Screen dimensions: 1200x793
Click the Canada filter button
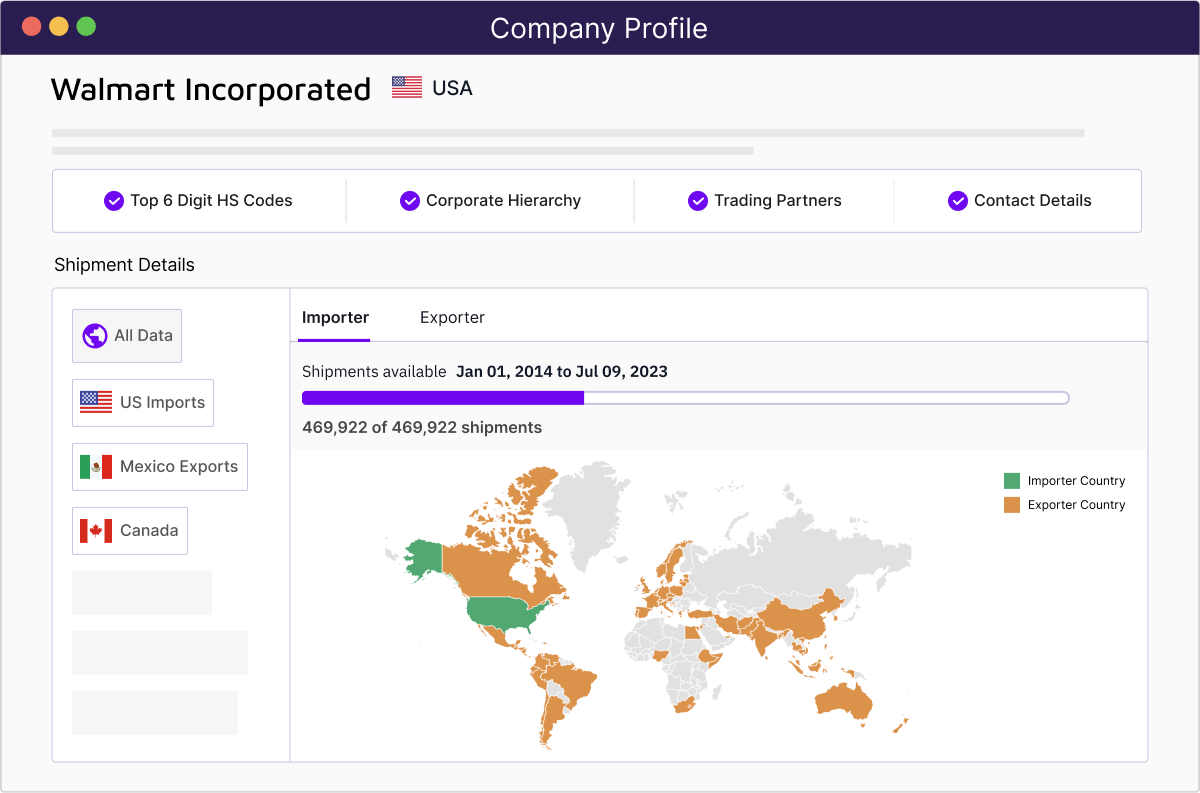pyautogui.click(x=129, y=530)
